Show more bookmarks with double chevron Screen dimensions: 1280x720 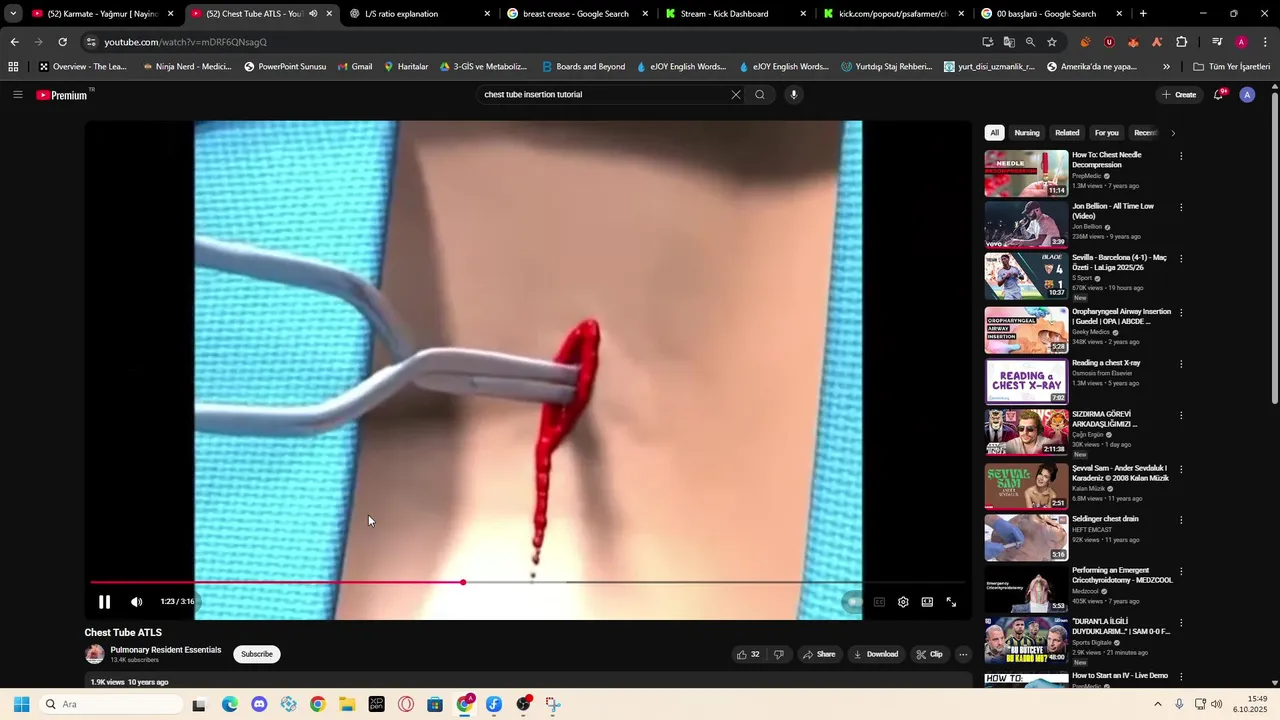coord(1166,67)
